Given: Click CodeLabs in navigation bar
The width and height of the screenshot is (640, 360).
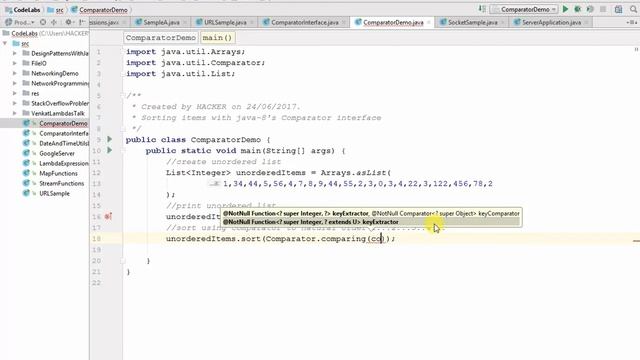Looking at the screenshot, I should pyautogui.click(x=23, y=9).
